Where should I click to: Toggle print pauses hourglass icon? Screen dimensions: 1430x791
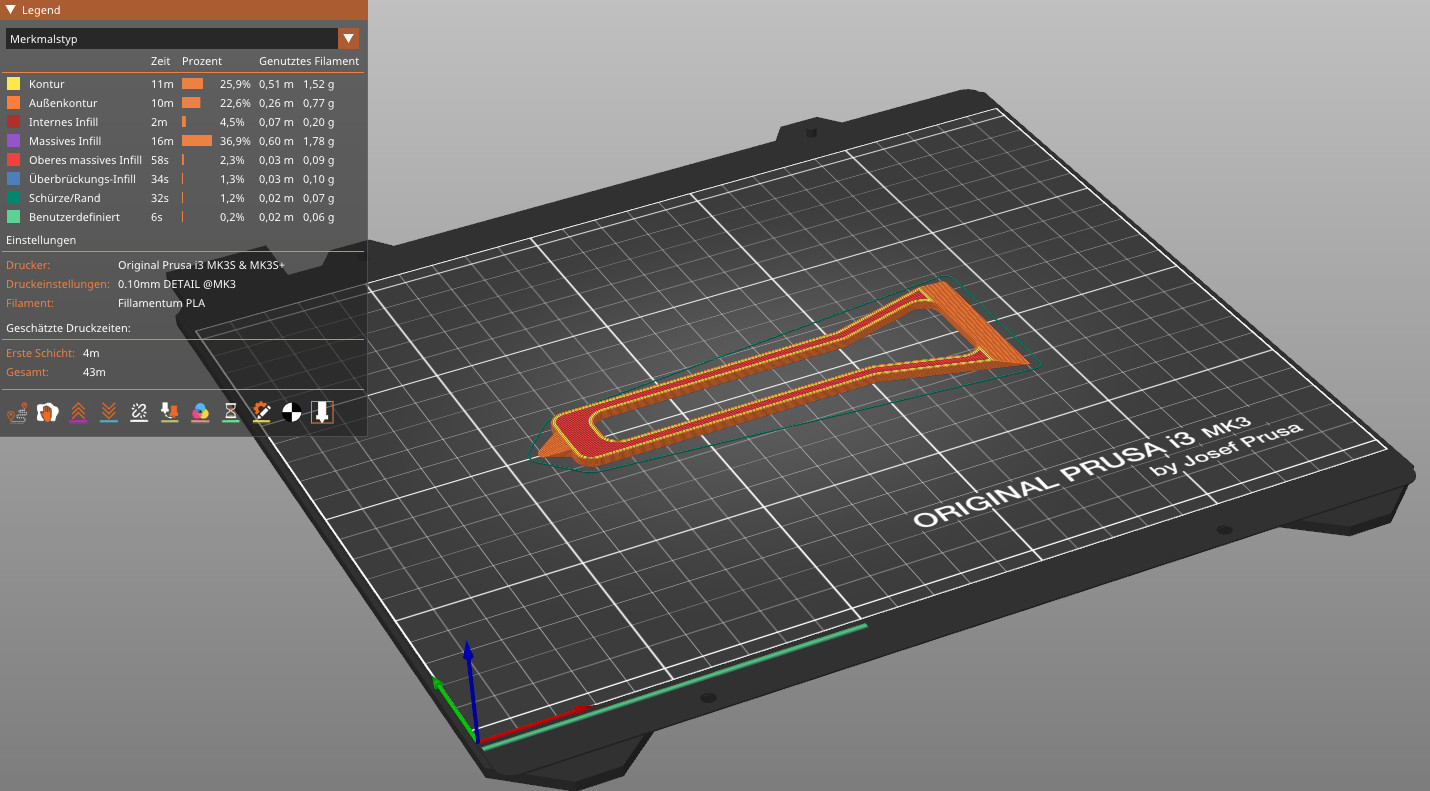tap(231, 411)
